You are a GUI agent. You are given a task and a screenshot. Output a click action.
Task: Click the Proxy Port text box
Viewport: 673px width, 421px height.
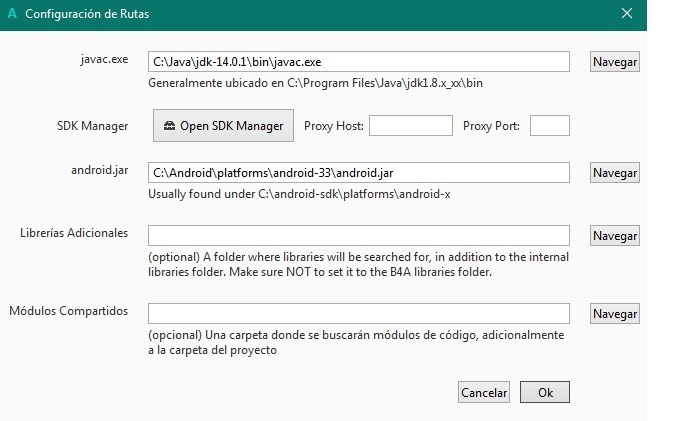pos(549,126)
